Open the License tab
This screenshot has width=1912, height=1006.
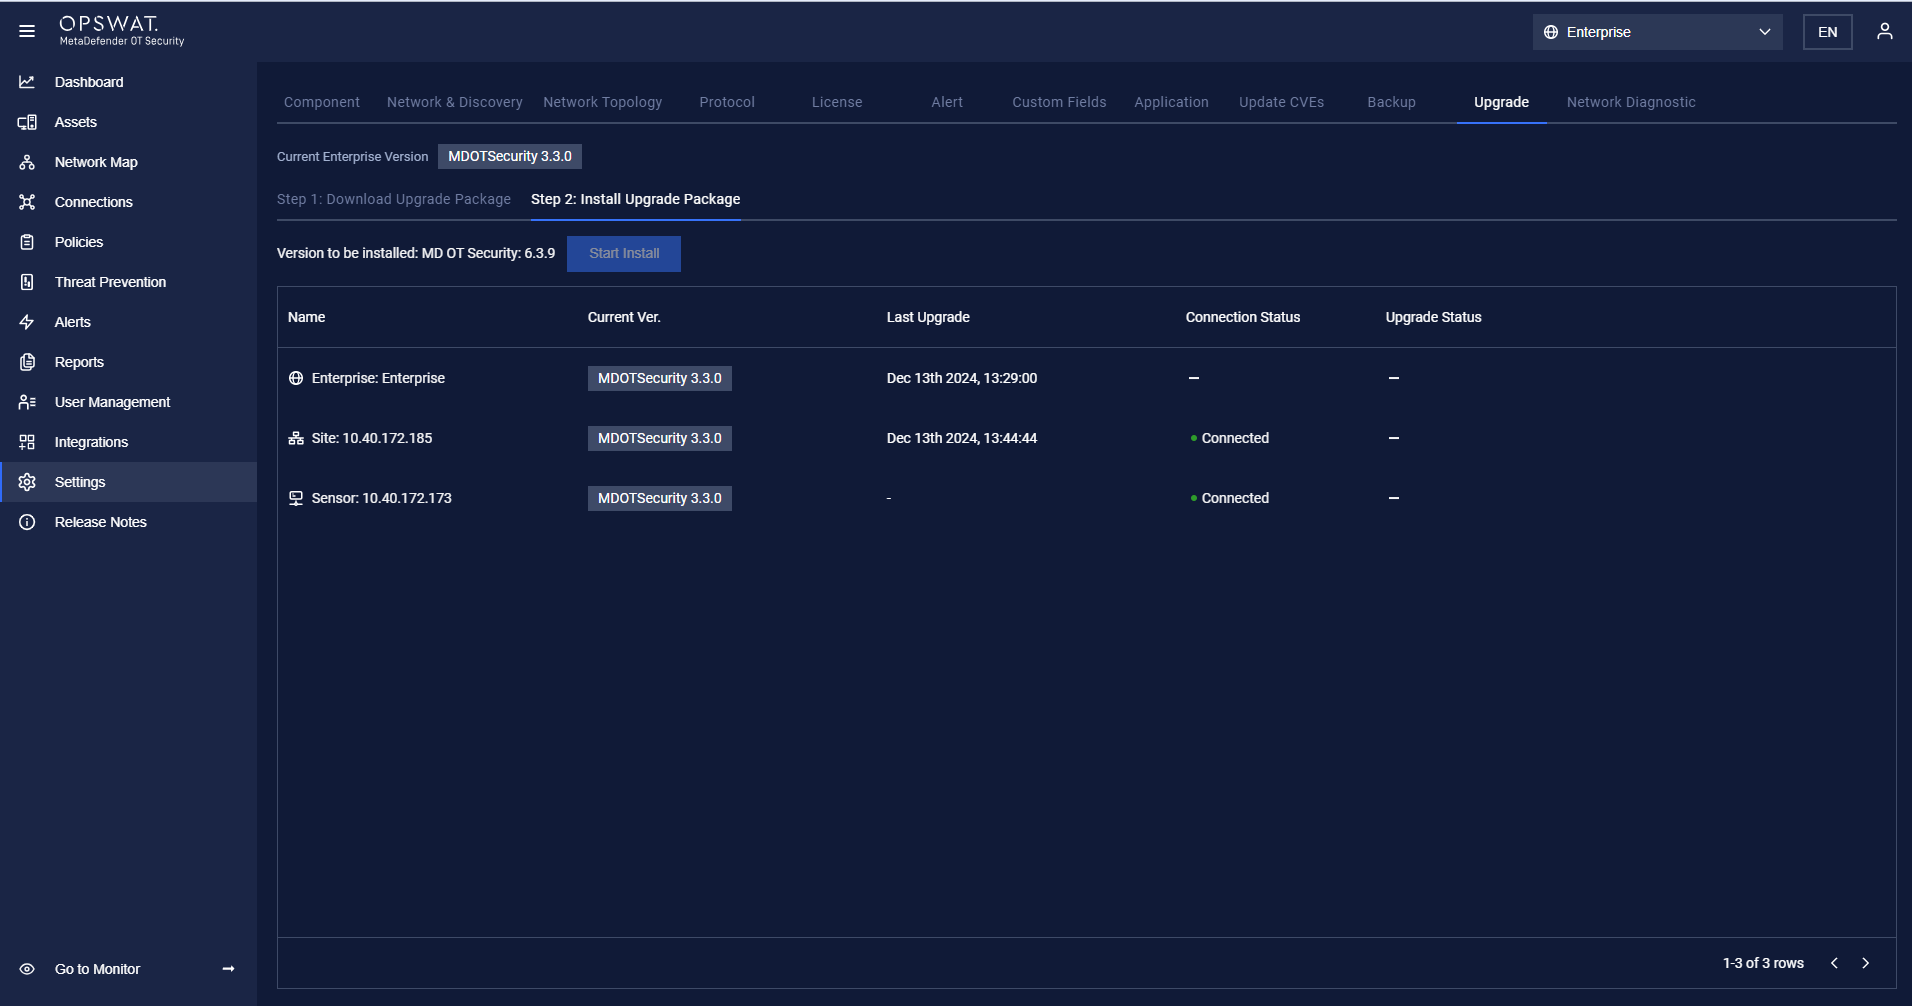pyautogui.click(x=837, y=102)
